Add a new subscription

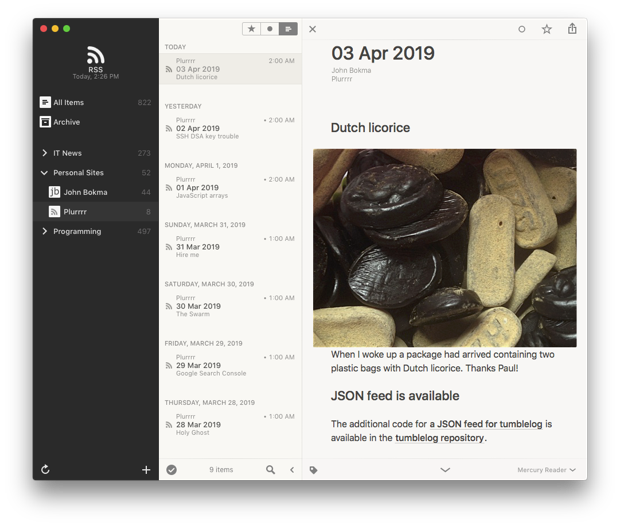click(146, 470)
